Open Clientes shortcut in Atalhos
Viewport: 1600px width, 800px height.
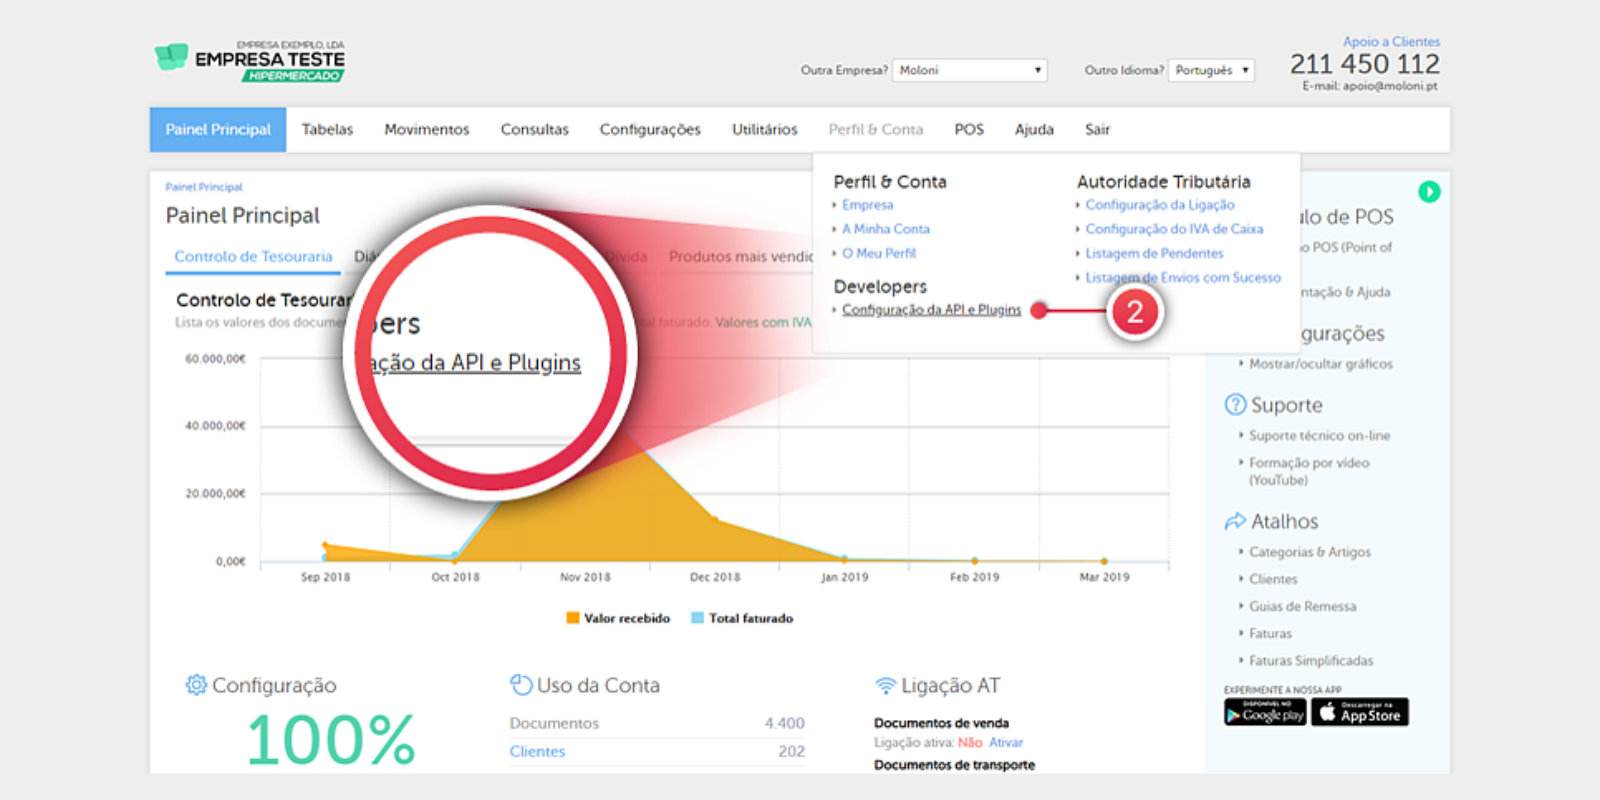(x=1273, y=579)
